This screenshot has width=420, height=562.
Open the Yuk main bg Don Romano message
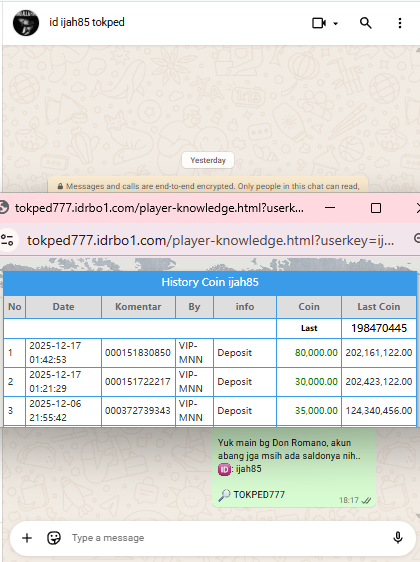294,467
